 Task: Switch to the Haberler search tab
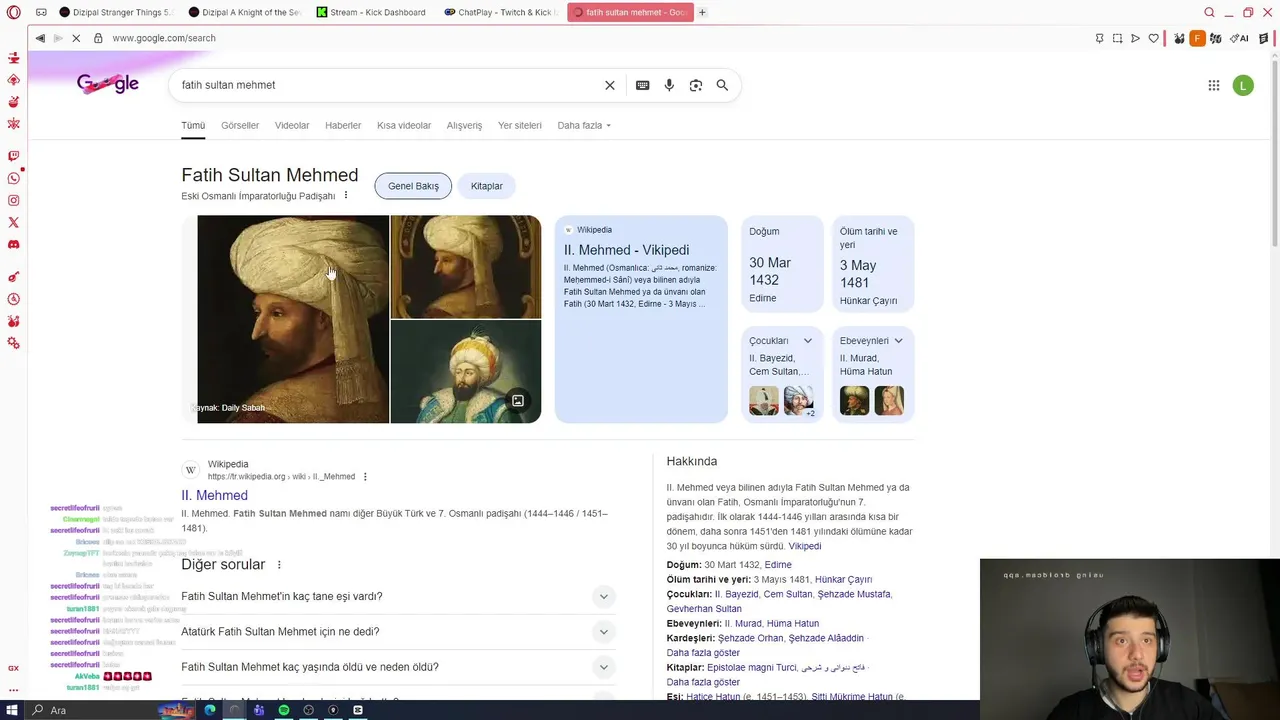click(x=343, y=126)
